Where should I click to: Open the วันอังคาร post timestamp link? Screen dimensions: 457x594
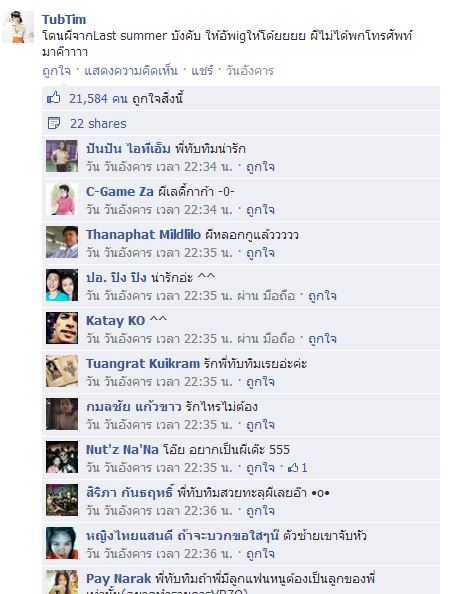click(x=250, y=71)
